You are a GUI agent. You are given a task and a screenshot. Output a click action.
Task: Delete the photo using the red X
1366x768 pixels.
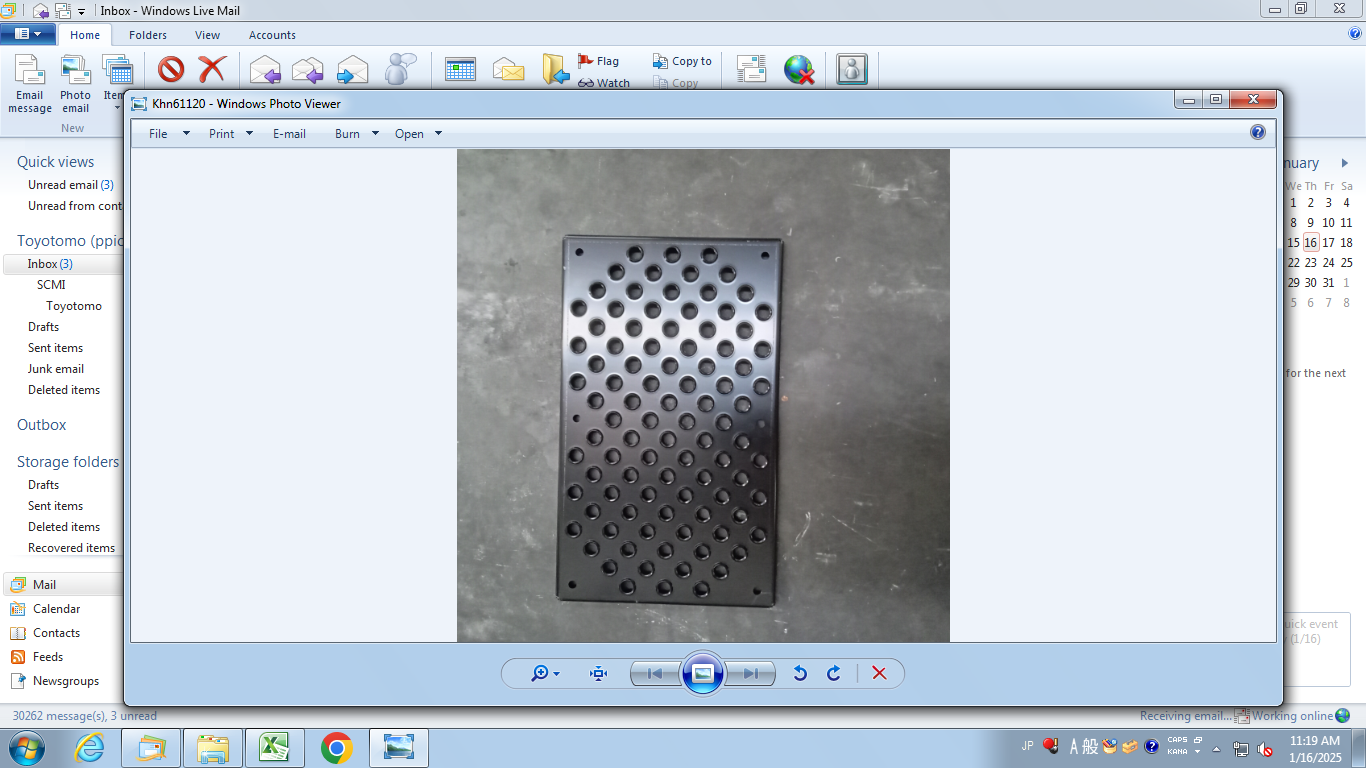[x=879, y=673]
